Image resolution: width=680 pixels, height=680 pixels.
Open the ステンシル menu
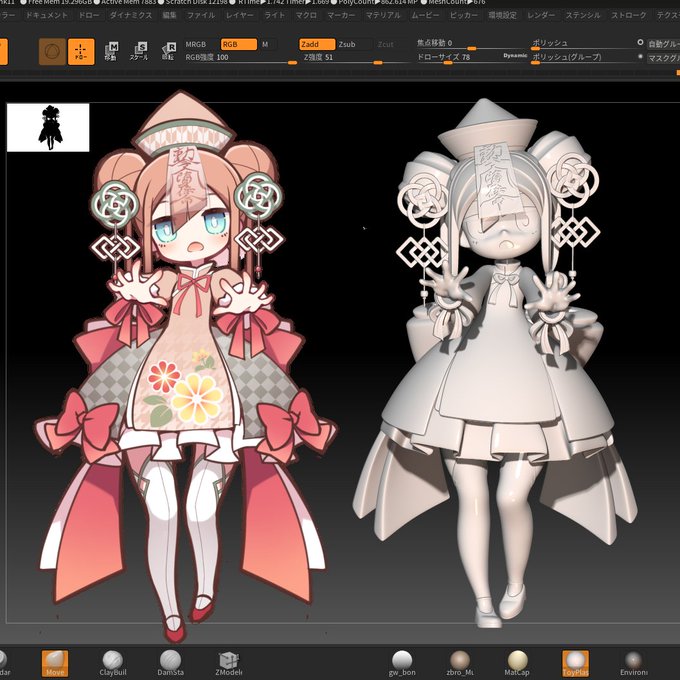coord(583,15)
